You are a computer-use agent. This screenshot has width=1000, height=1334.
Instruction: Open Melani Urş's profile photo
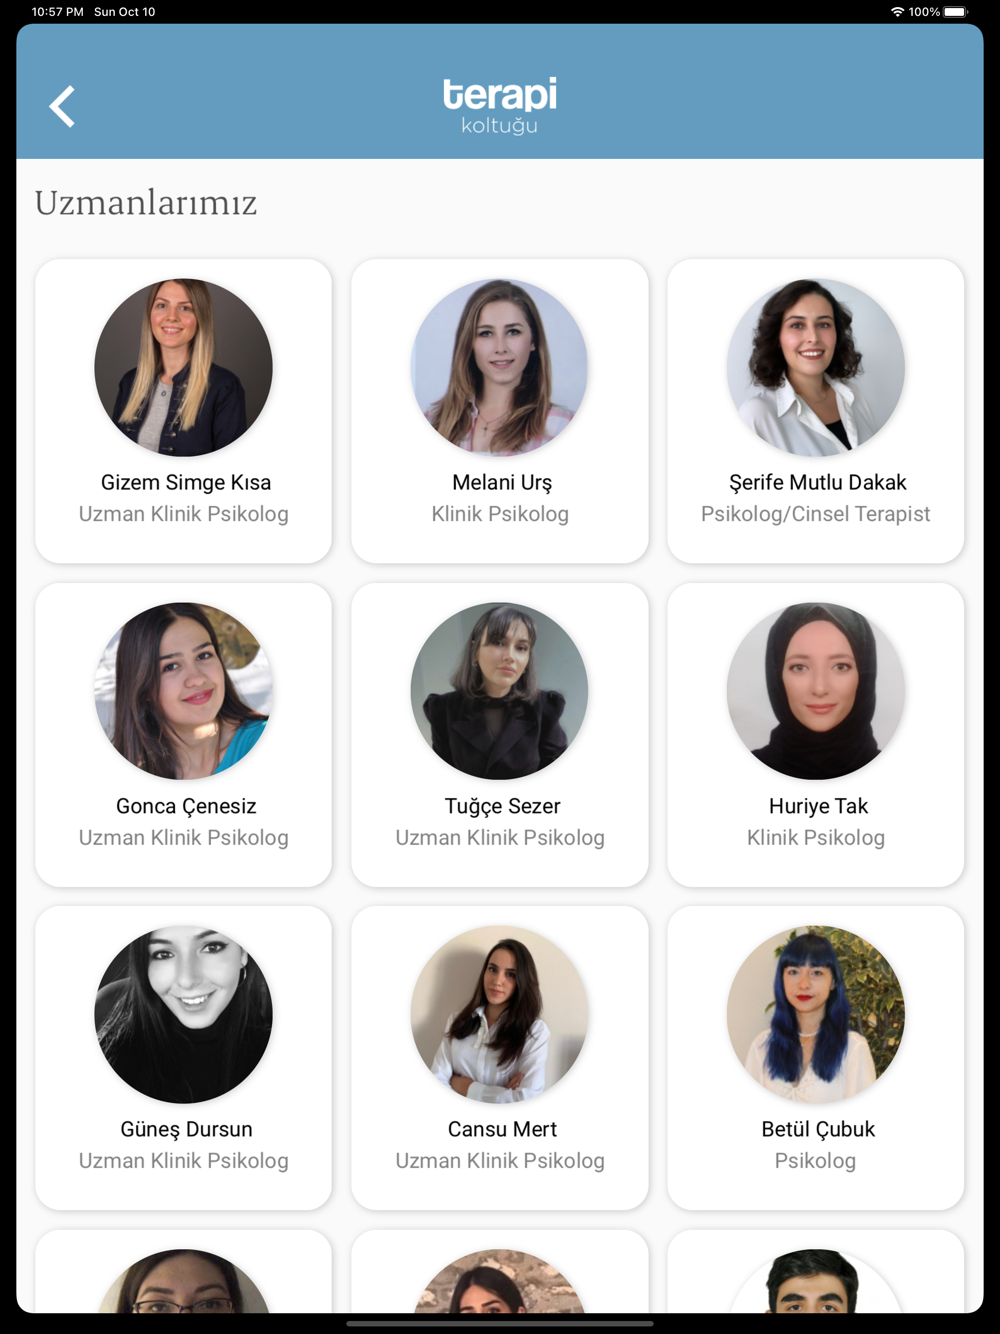[500, 367]
